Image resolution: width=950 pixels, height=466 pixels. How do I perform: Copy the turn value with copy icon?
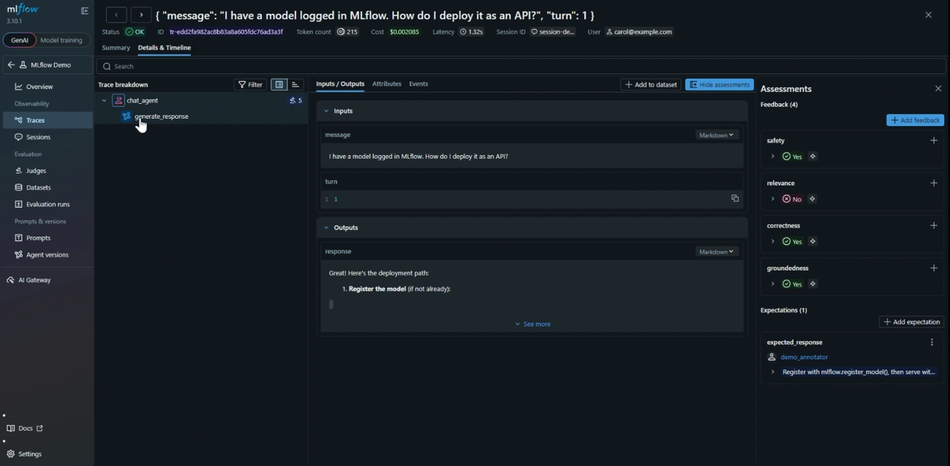tap(735, 198)
